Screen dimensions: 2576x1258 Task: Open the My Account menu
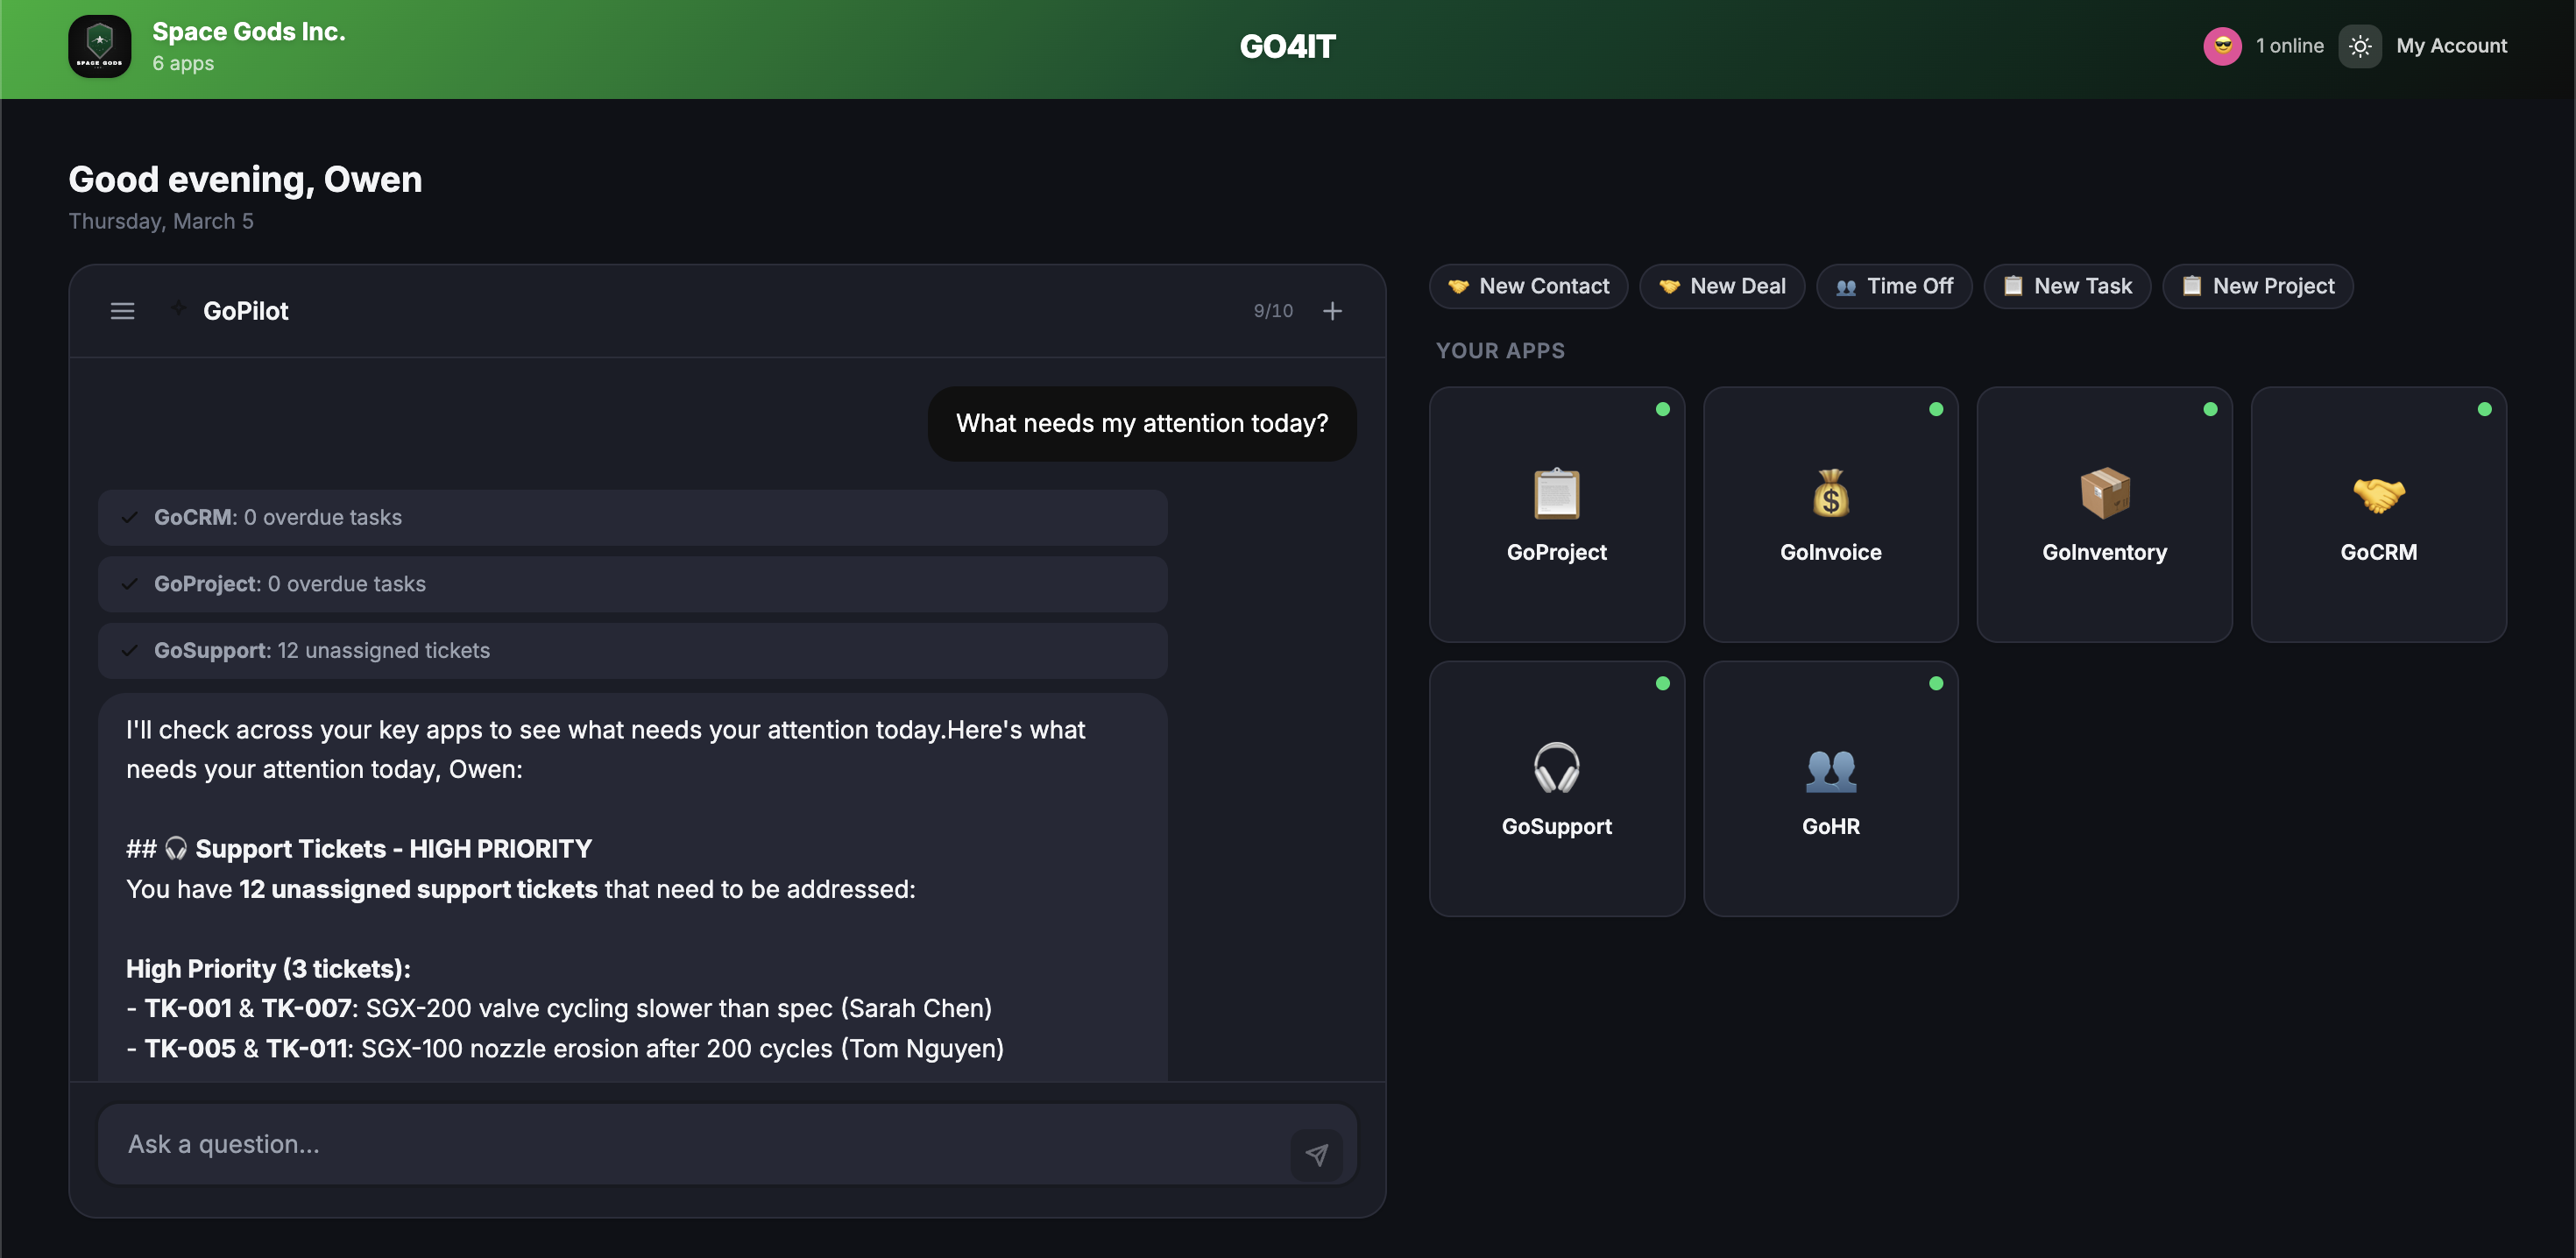pyautogui.click(x=2451, y=46)
